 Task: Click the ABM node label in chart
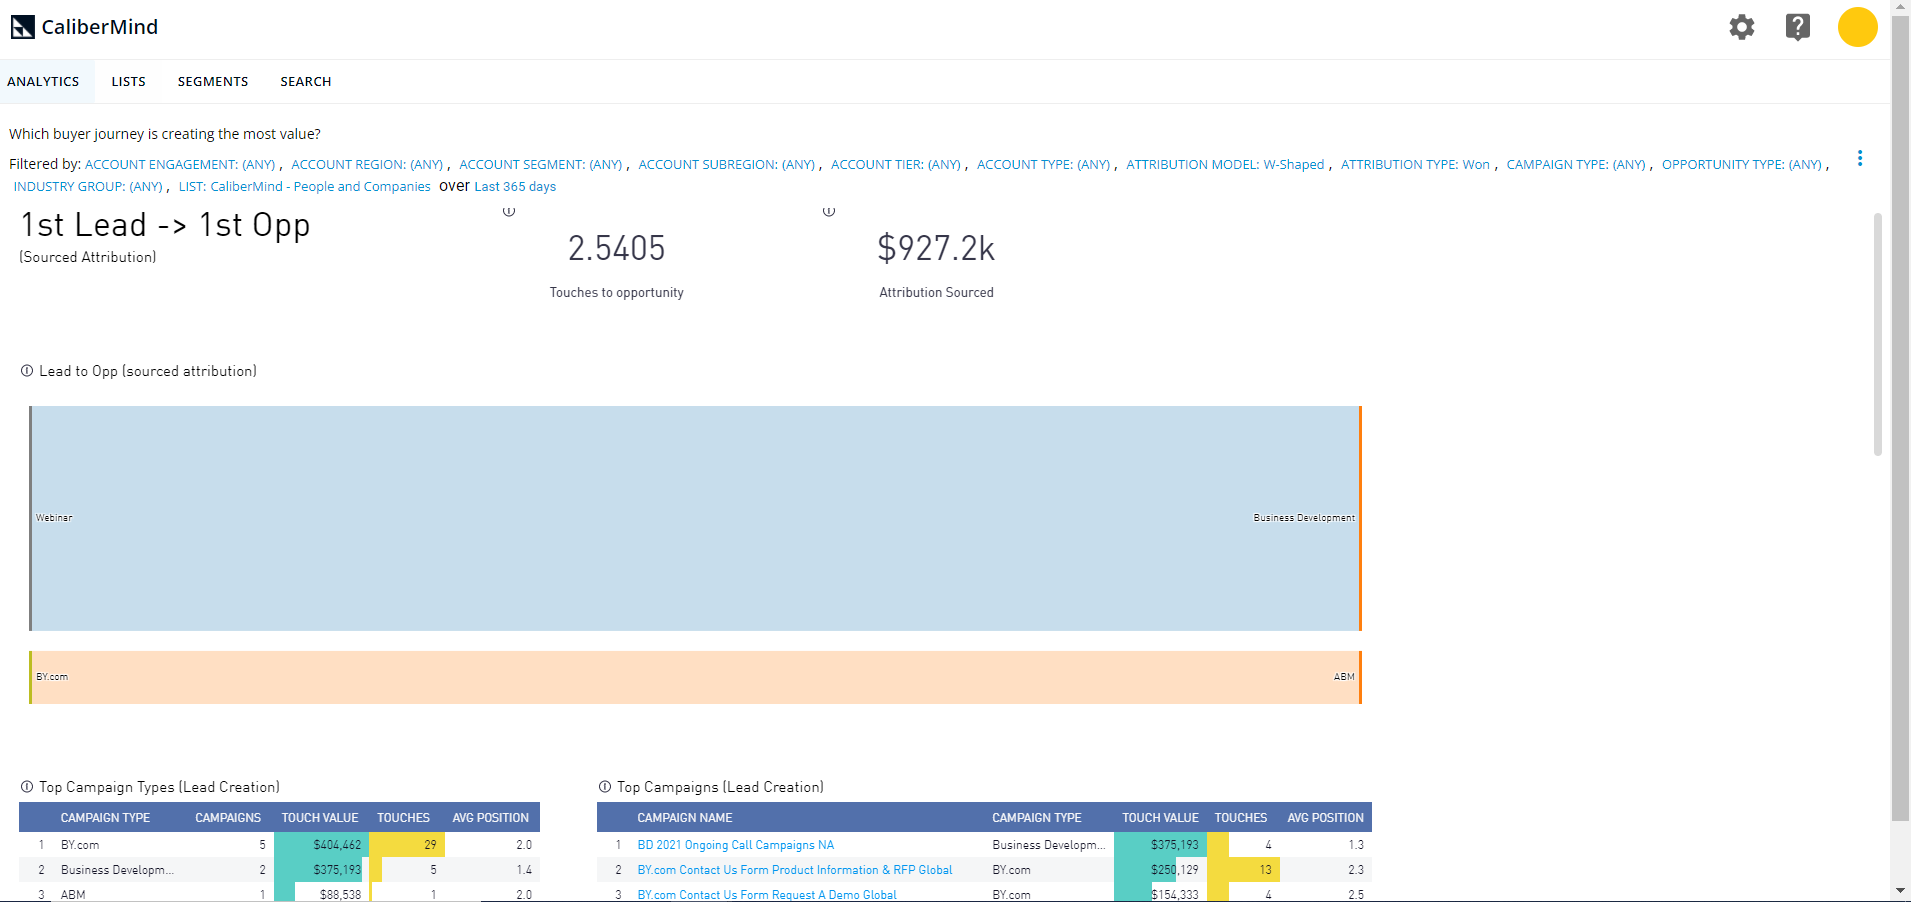tap(1344, 677)
